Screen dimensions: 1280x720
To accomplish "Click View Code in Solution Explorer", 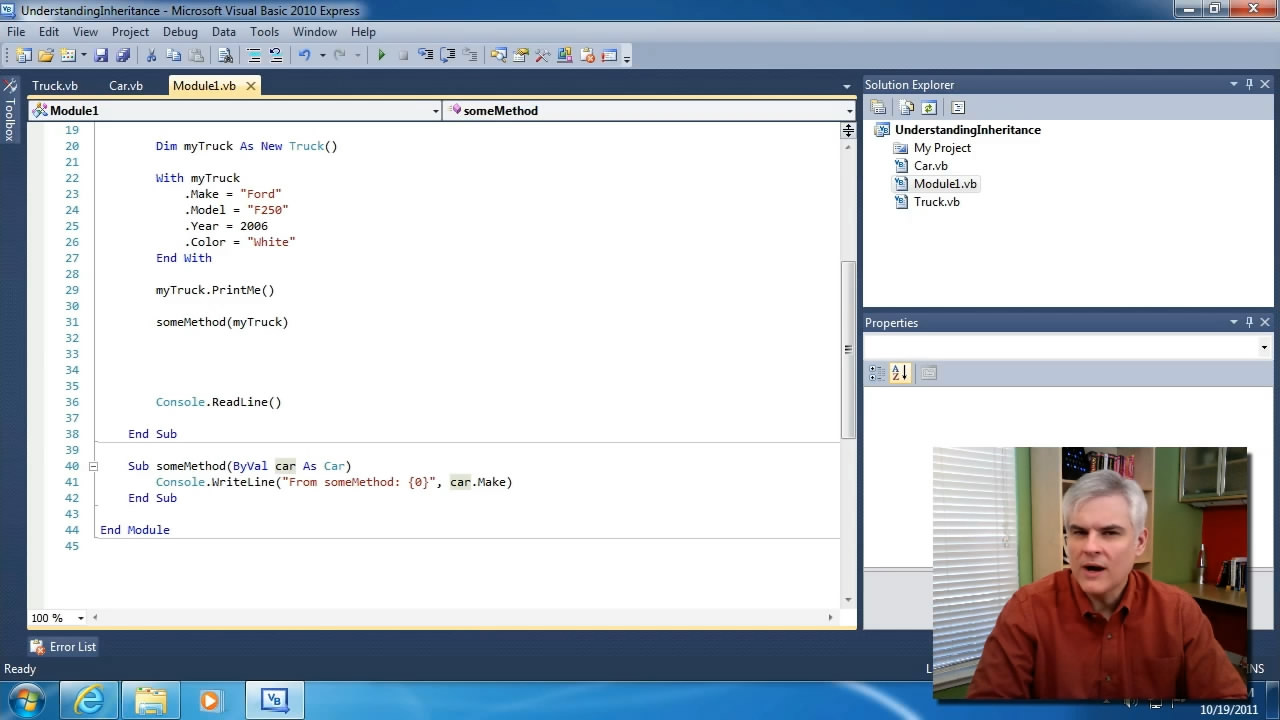I will 957,108.
